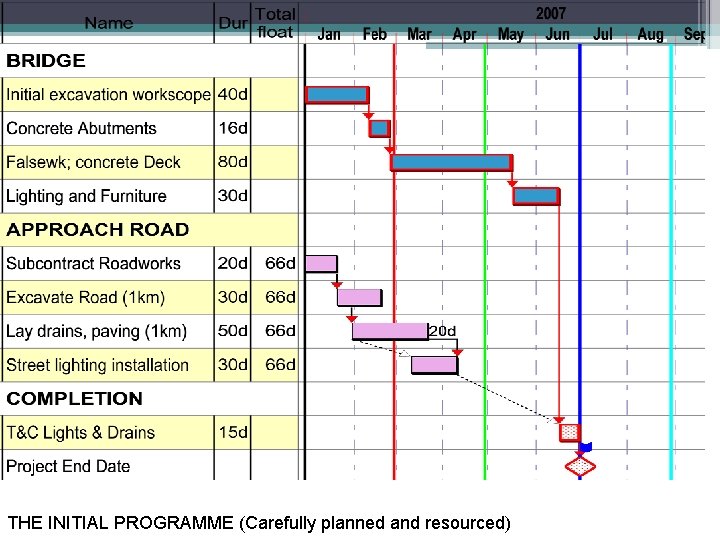Click the Jun month header

point(557,34)
